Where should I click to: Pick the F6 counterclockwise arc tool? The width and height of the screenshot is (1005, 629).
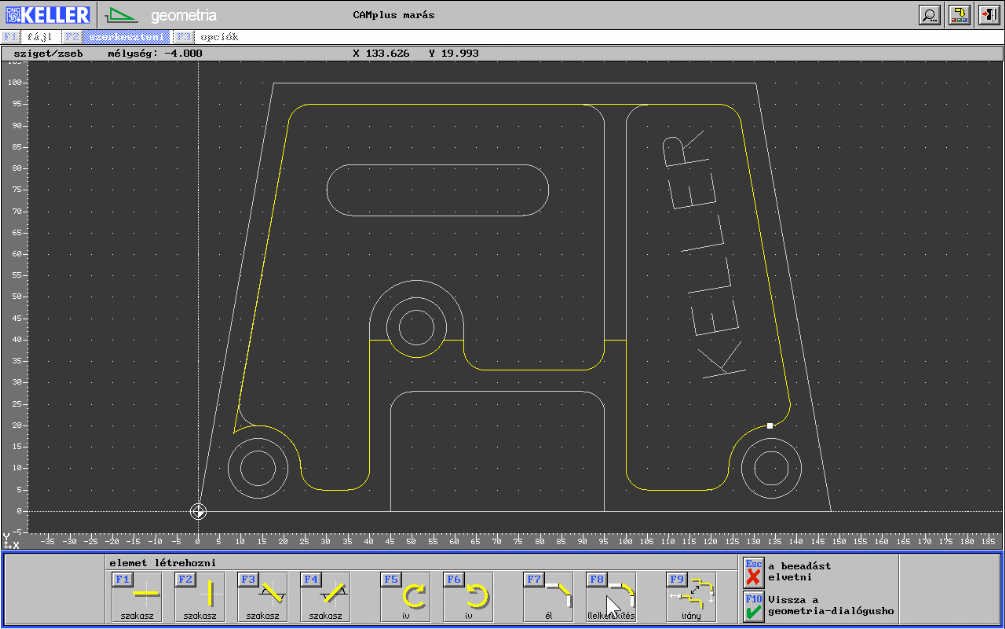click(x=468, y=597)
